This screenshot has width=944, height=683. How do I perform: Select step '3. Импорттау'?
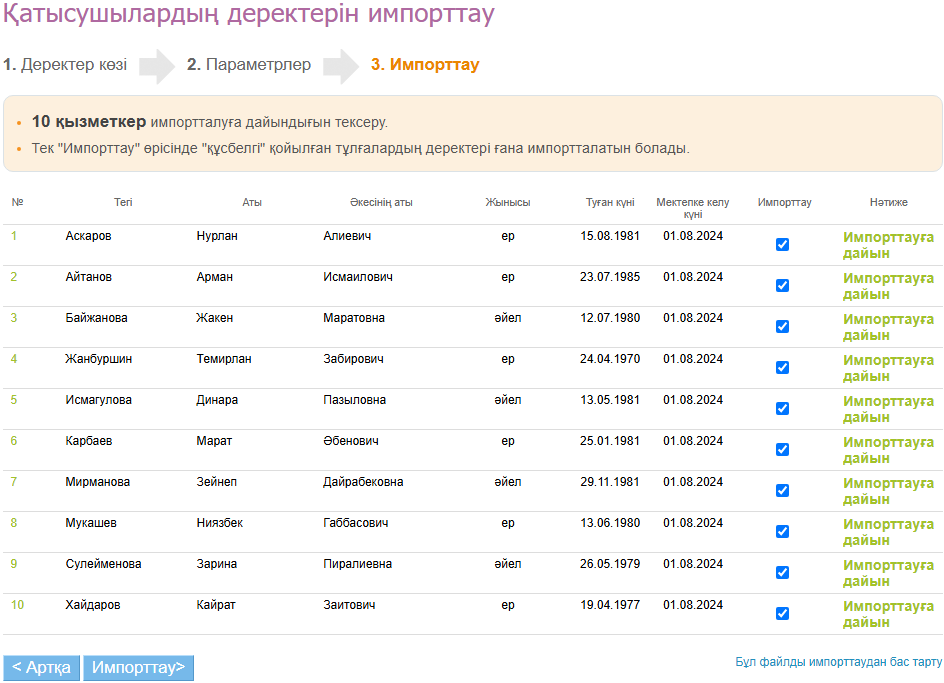click(x=425, y=65)
